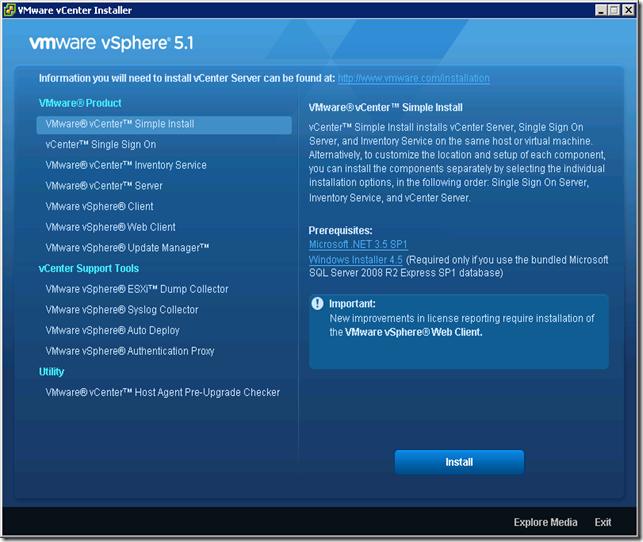The width and height of the screenshot is (643, 542).
Task: Click the vCenter Installer title bar icon
Action: [x=9, y=10]
